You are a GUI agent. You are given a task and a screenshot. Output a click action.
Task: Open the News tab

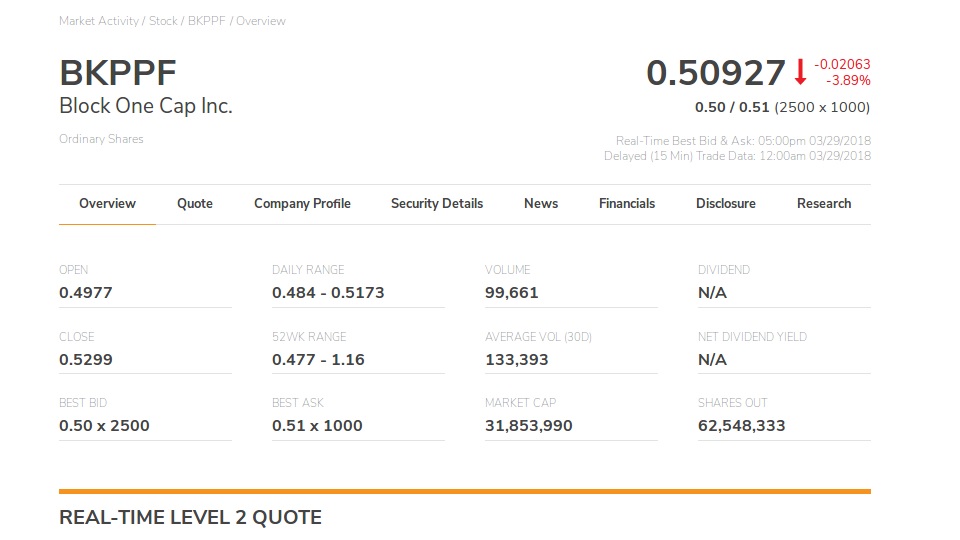pyautogui.click(x=541, y=204)
